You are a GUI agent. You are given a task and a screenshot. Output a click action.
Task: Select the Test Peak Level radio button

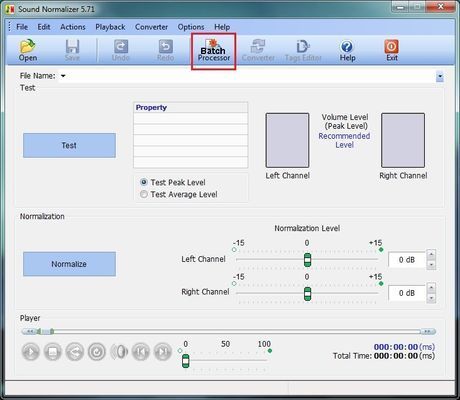[x=144, y=182]
